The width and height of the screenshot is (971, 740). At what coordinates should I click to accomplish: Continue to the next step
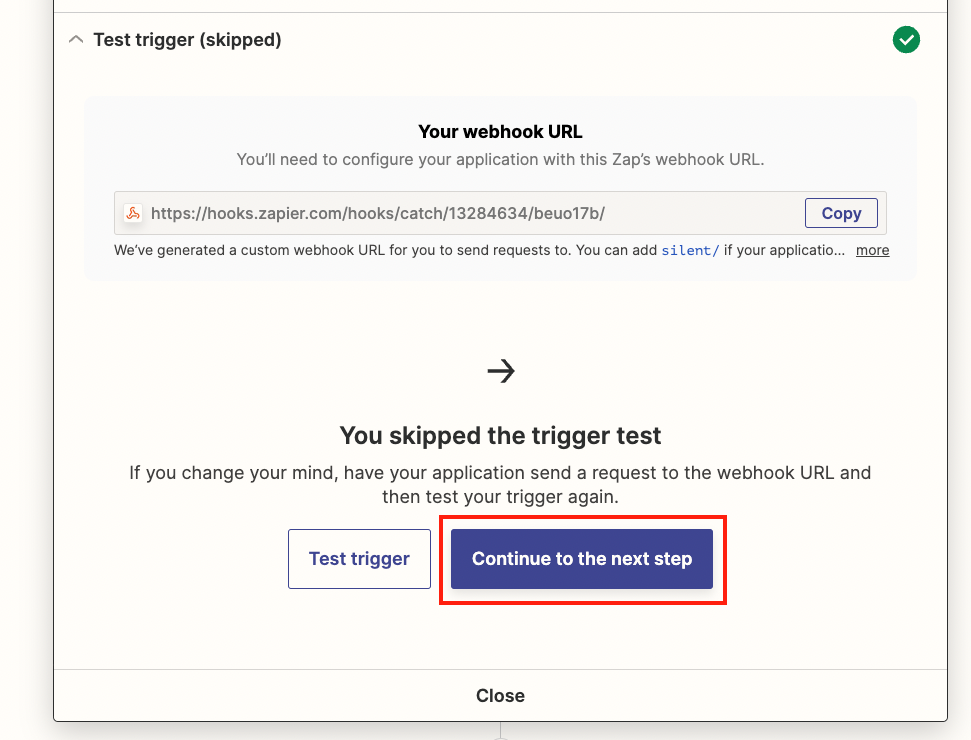(x=581, y=559)
